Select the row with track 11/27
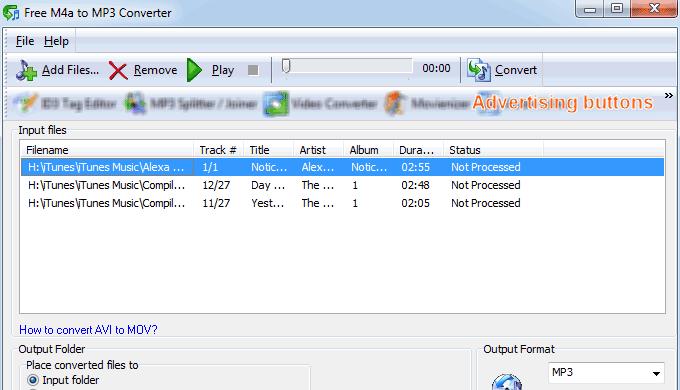Screen dimensions: 680x390 tap(343, 203)
